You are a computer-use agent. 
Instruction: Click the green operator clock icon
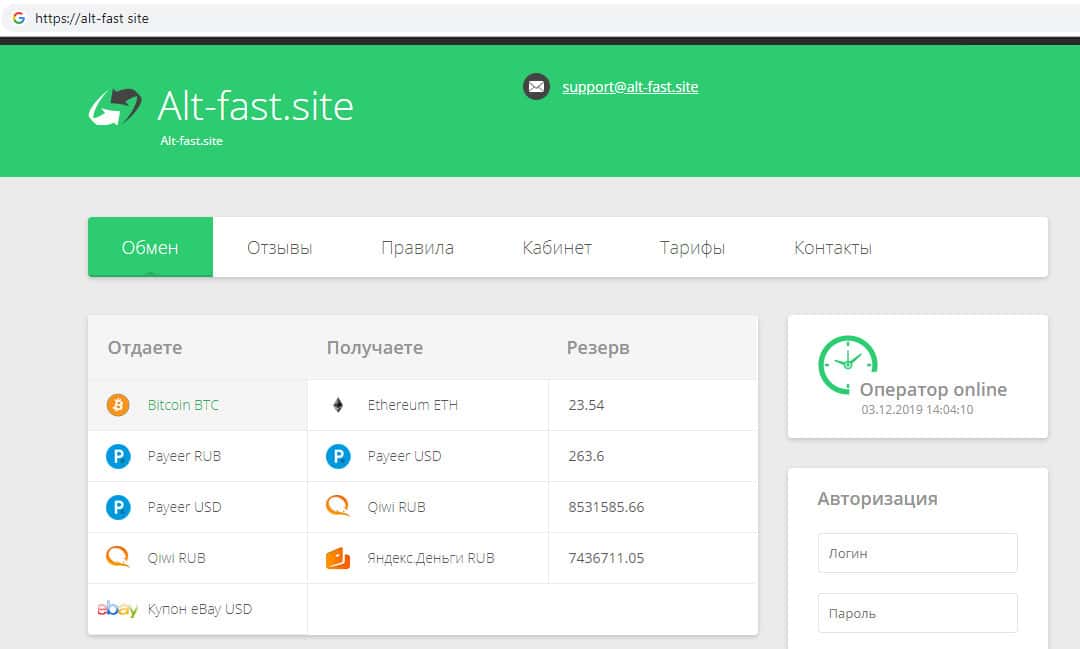click(847, 364)
